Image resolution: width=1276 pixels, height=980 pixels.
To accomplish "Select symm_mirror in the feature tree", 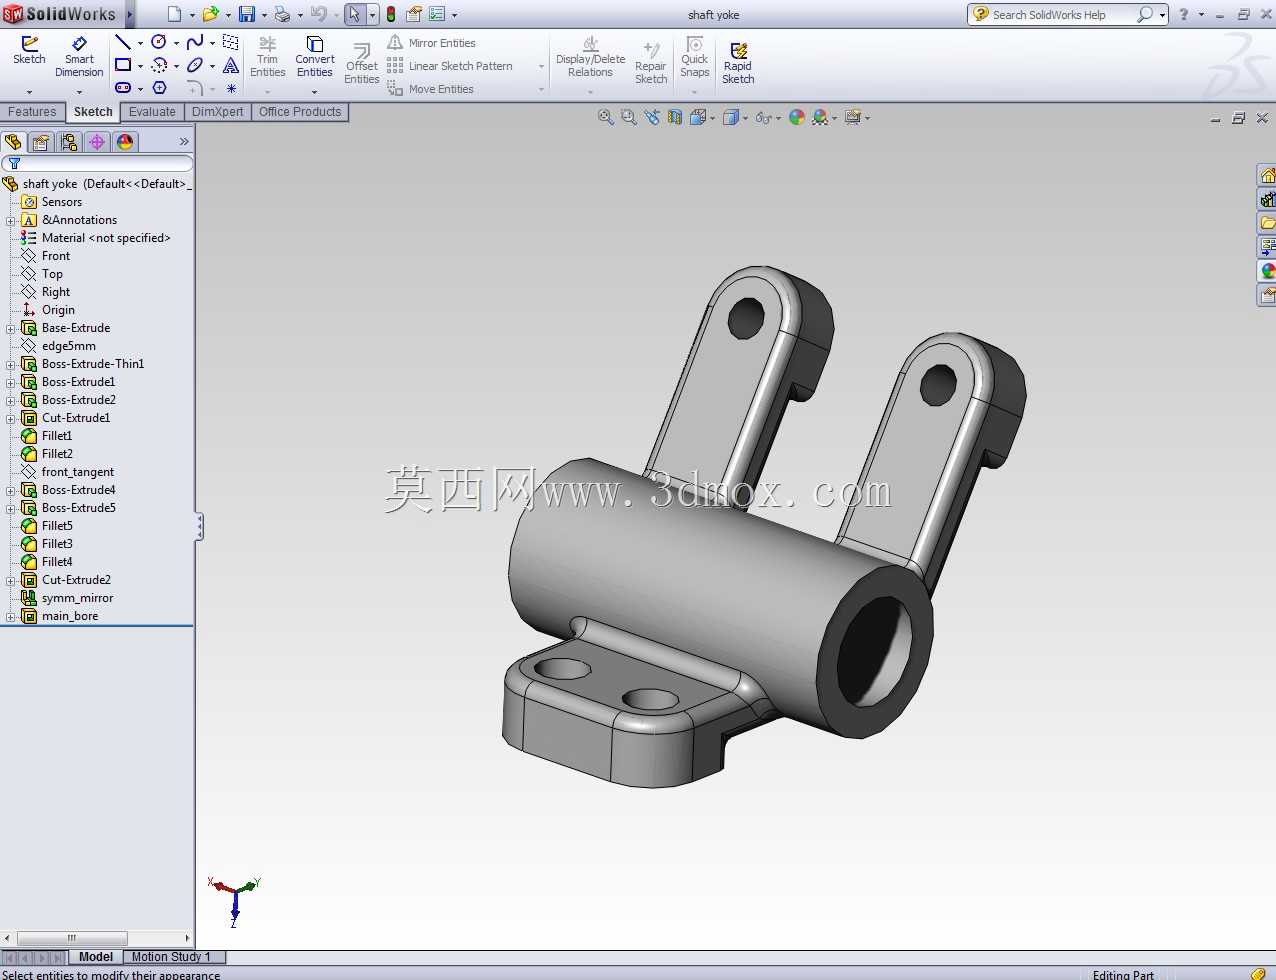I will [77, 598].
